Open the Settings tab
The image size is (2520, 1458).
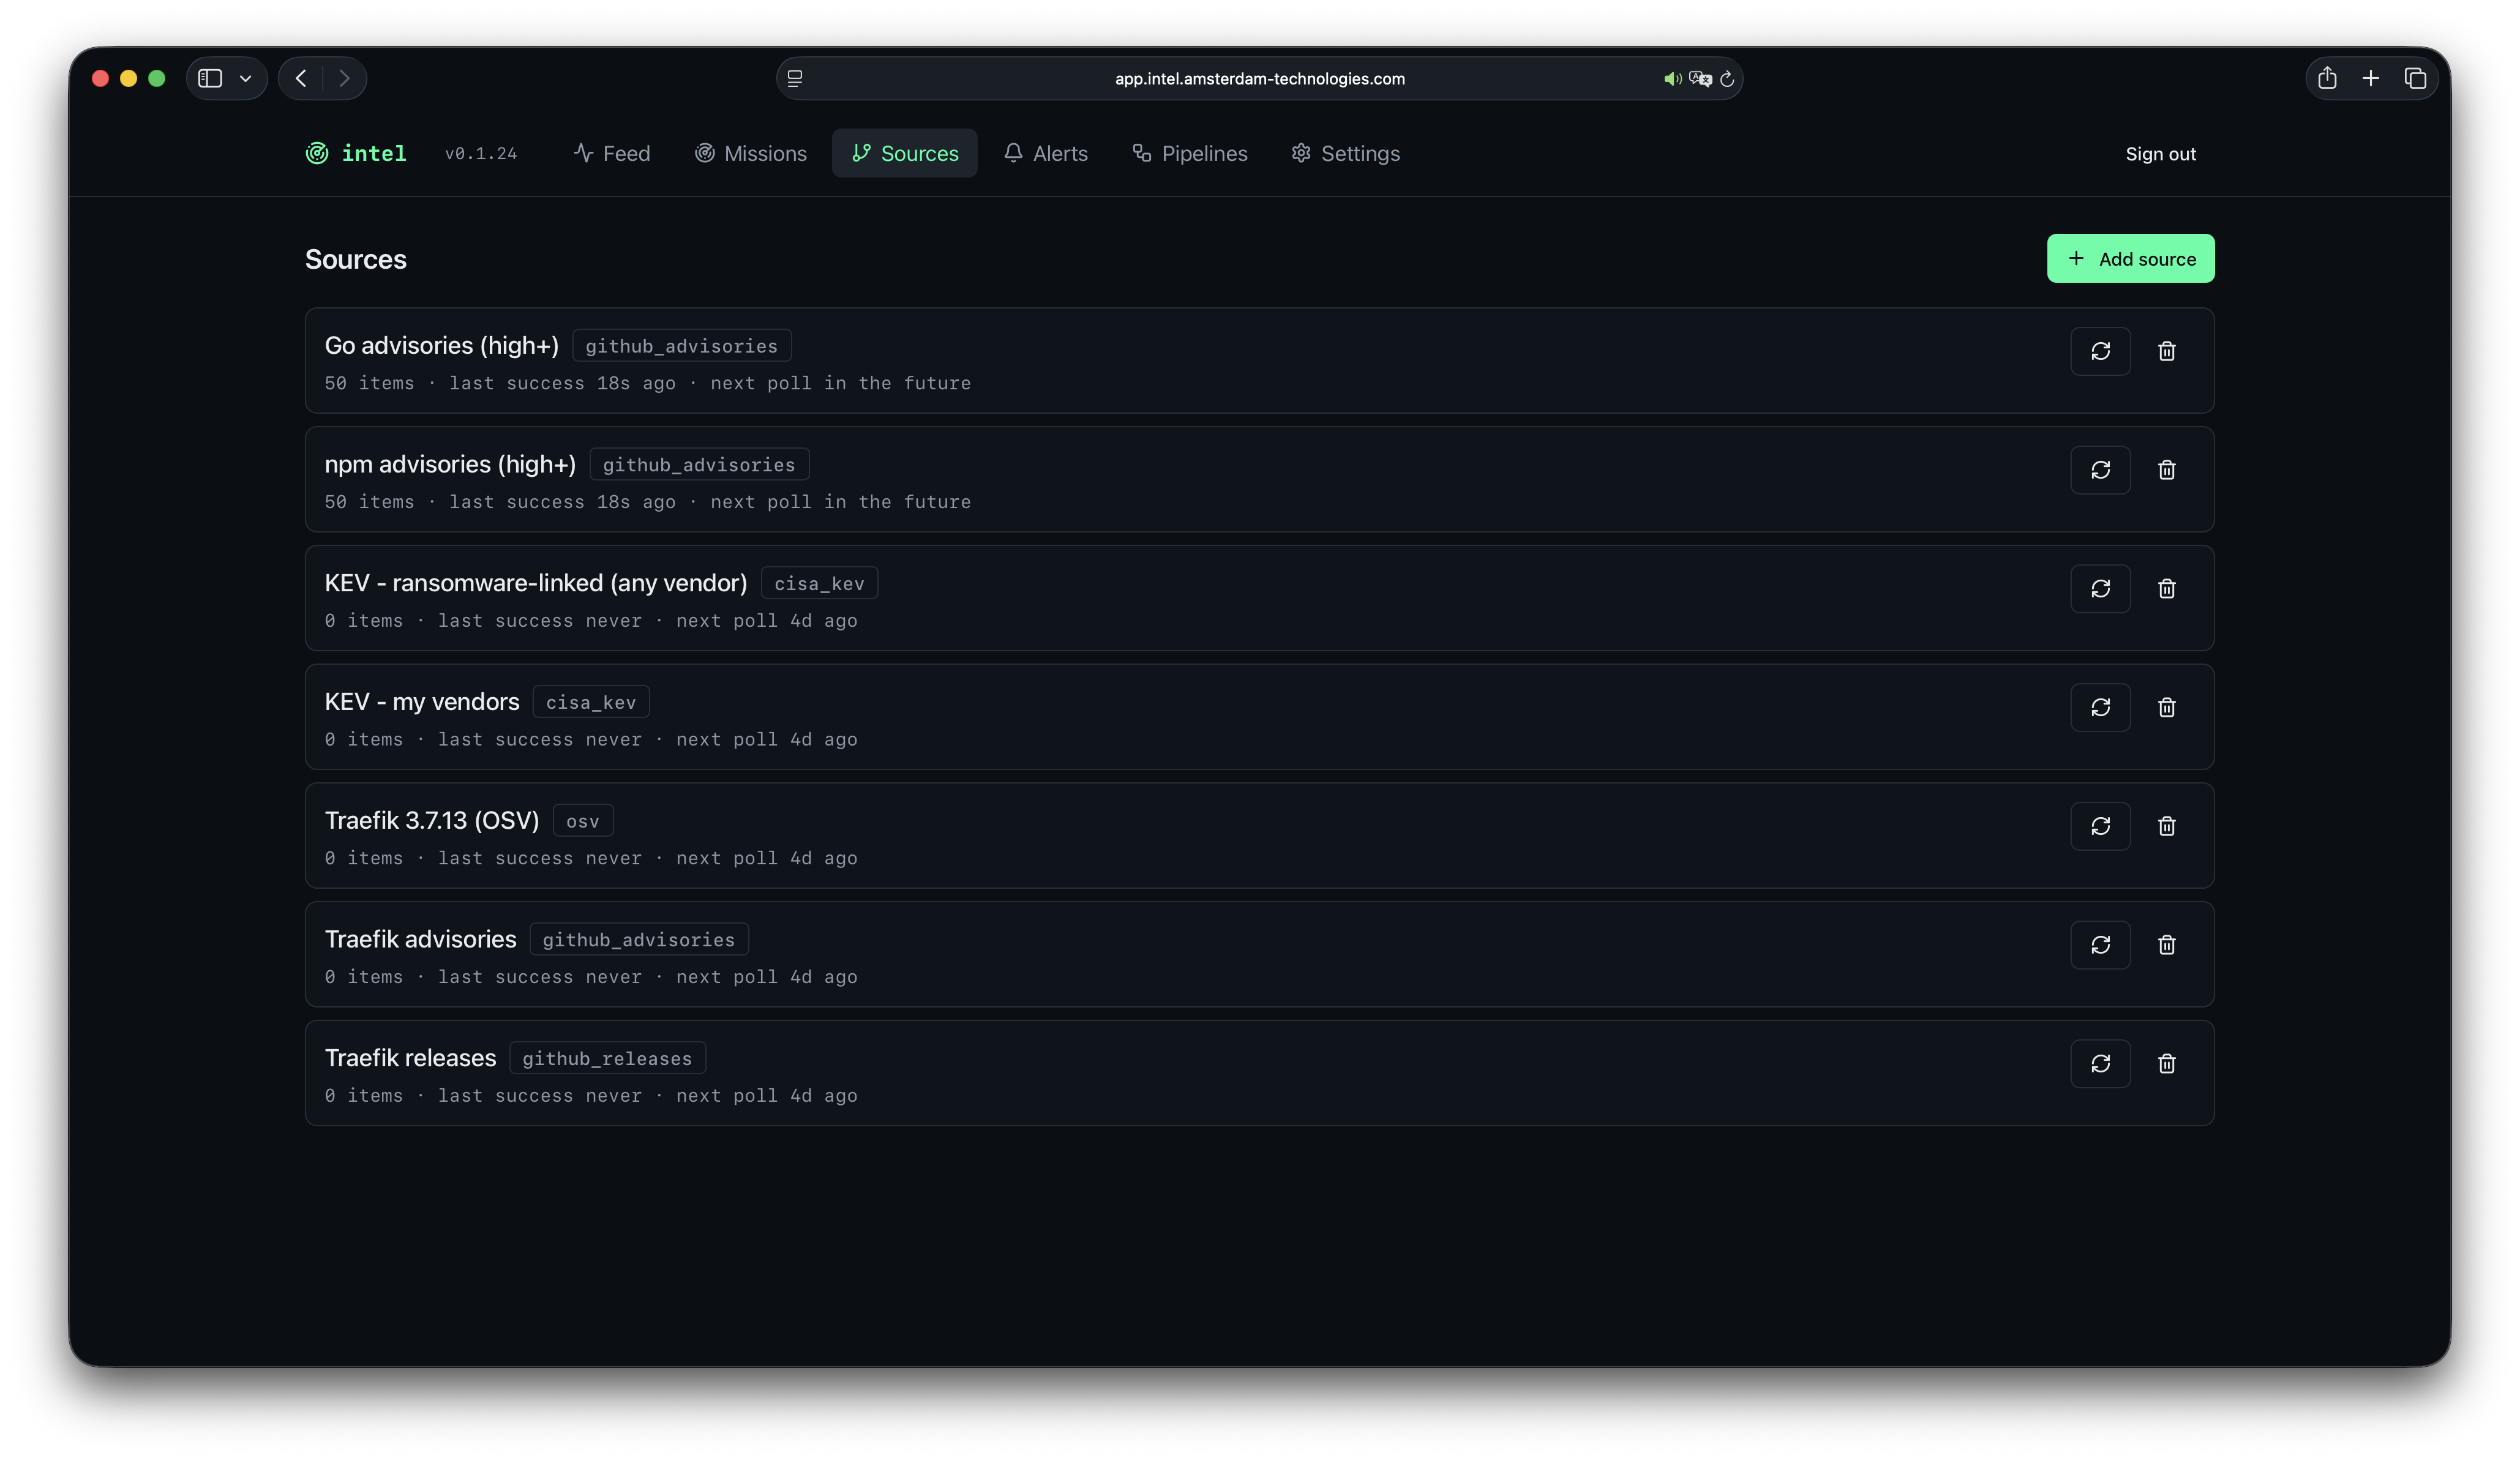click(1346, 153)
